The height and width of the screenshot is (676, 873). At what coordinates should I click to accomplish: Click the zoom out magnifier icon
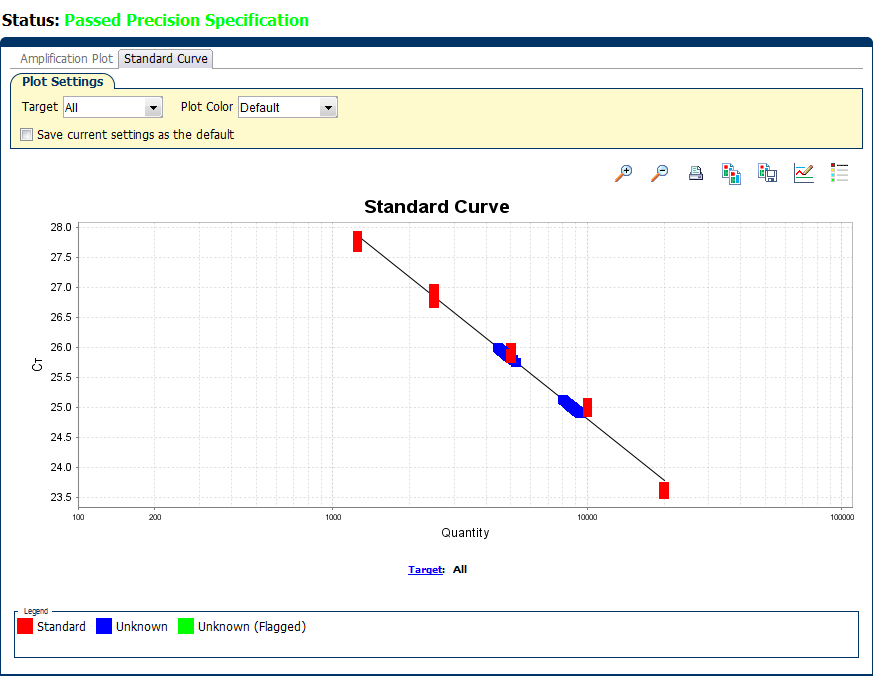(x=660, y=173)
